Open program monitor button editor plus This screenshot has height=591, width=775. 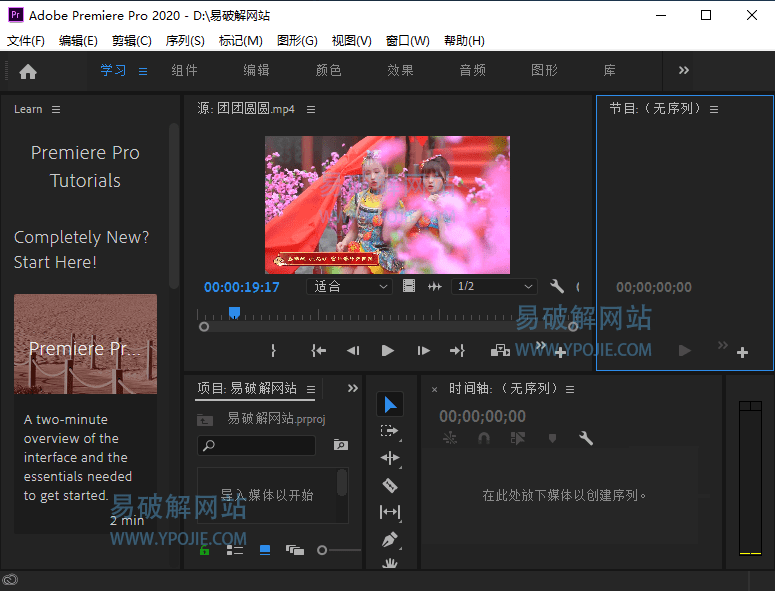pyautogui.click(x=742, y=353)
